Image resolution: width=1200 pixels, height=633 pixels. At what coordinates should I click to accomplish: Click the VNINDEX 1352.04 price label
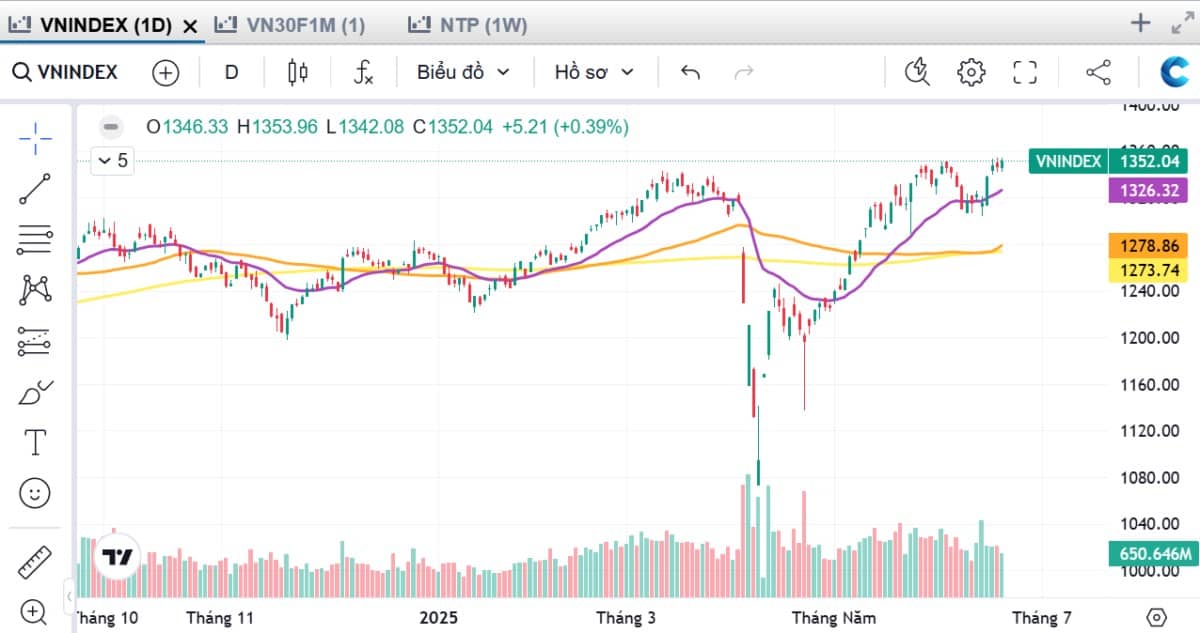pos(1108,161)
